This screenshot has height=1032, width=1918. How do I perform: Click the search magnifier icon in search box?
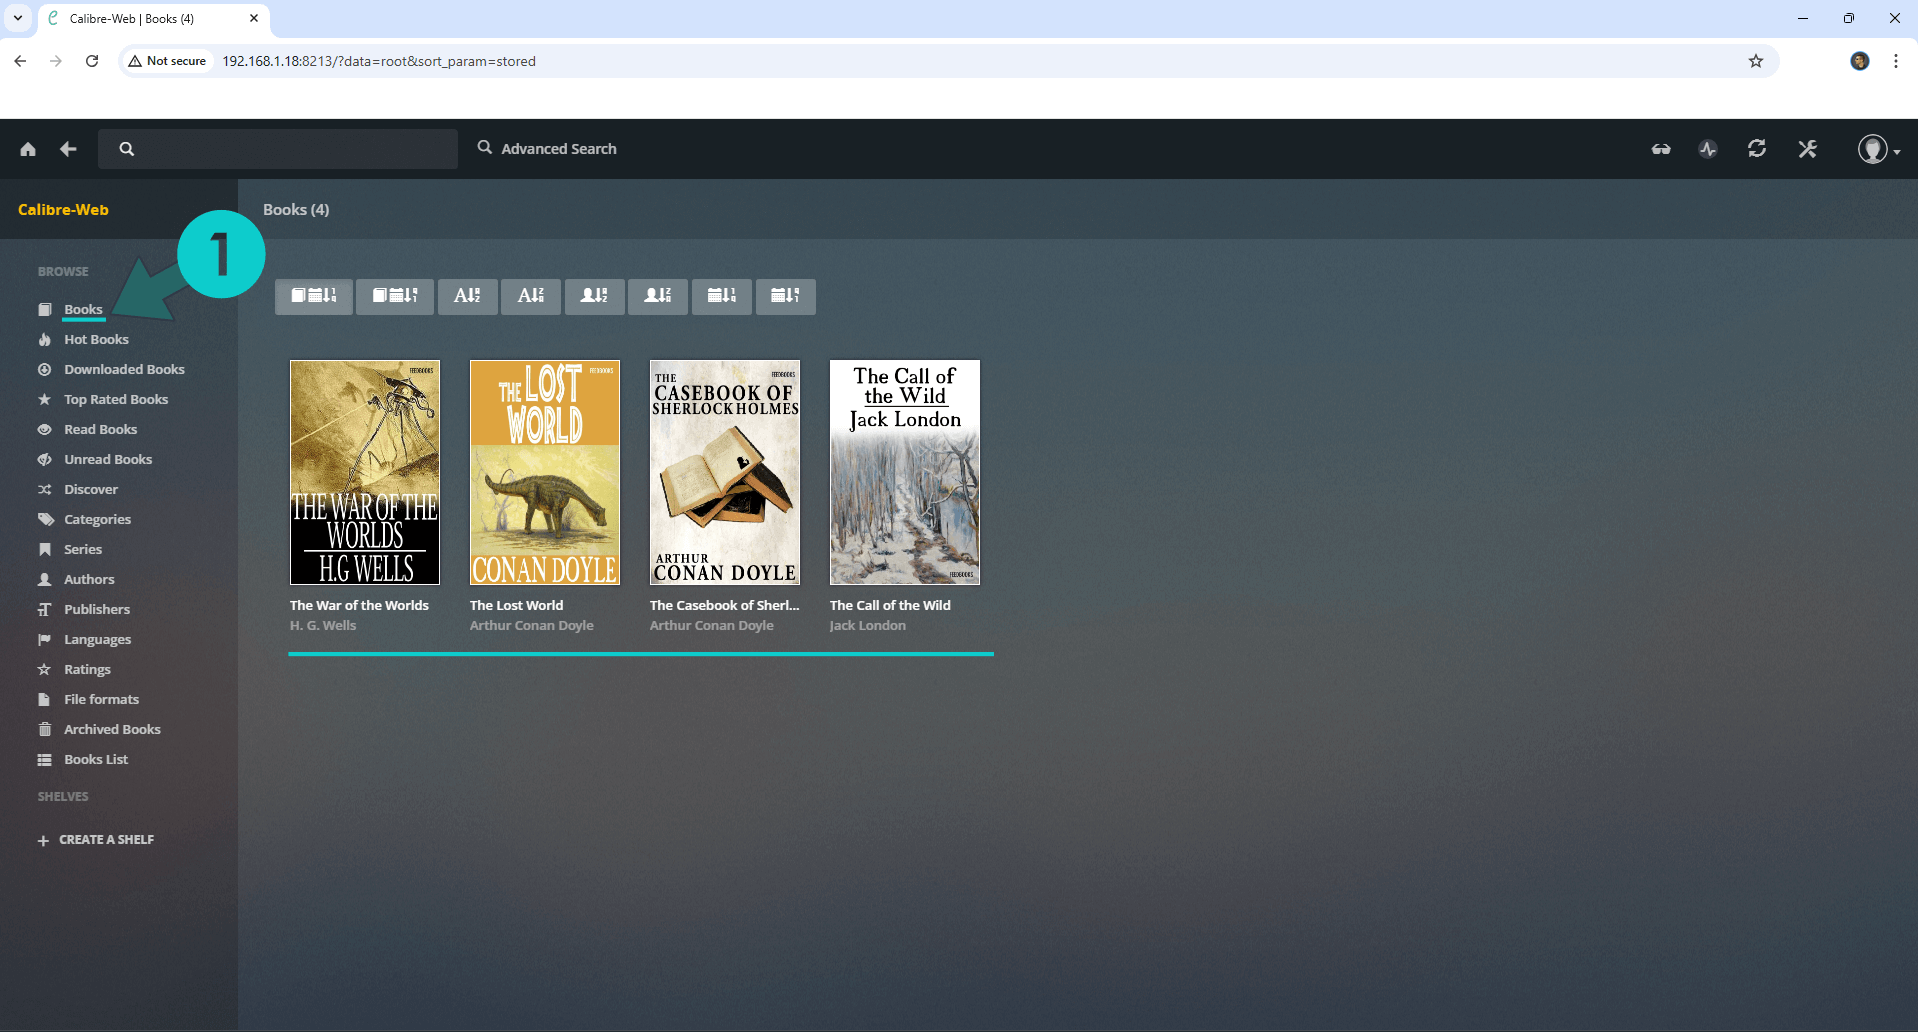point(127,149)
